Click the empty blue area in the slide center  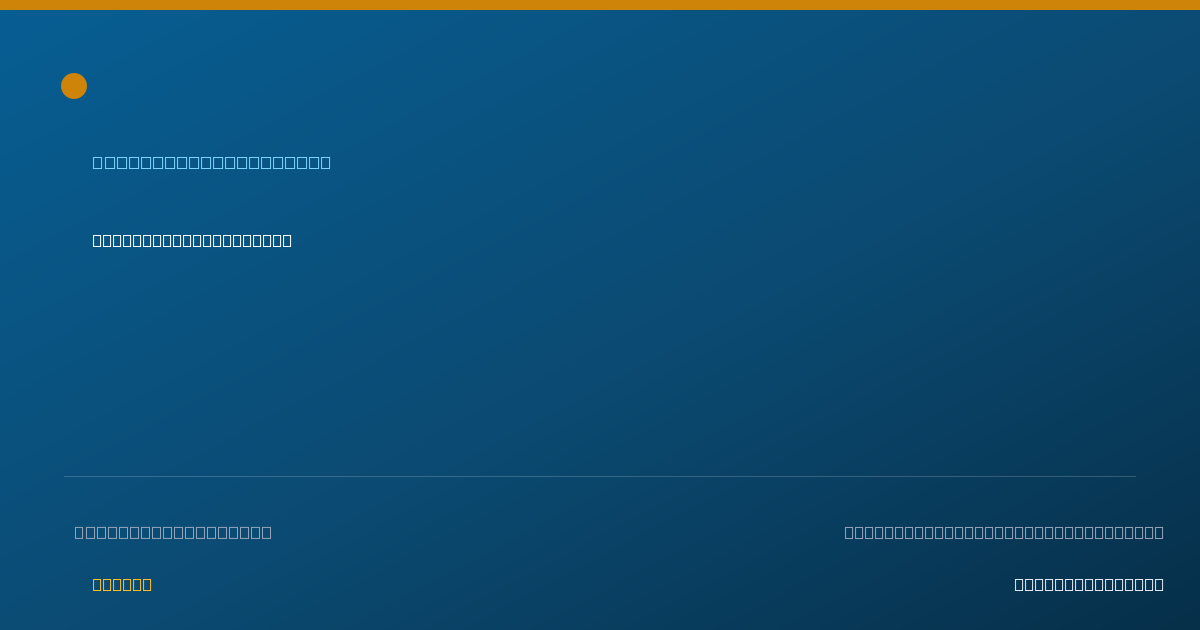point(600,360)
